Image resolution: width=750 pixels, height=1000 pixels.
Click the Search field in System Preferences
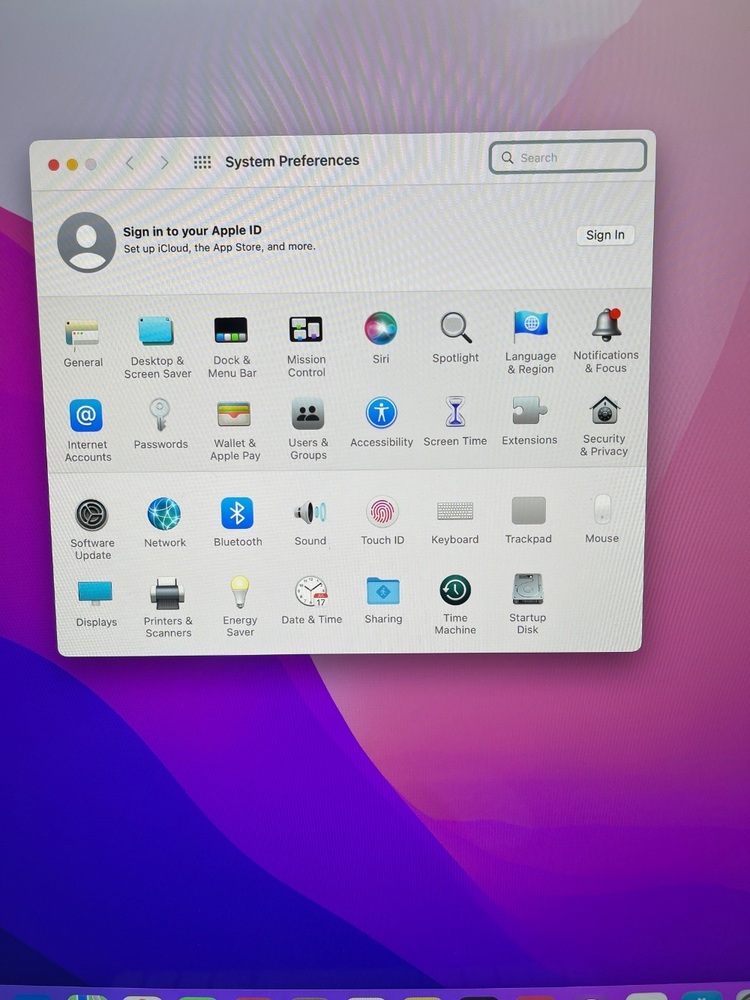[568, 157]
